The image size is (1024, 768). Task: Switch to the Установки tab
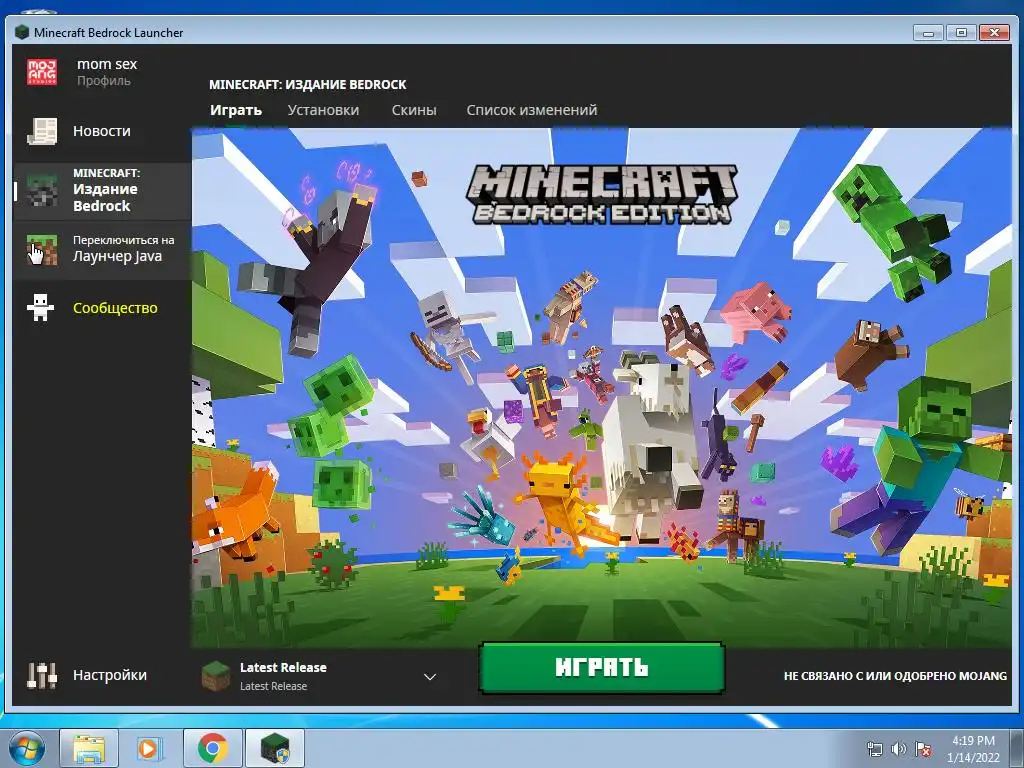323,110
